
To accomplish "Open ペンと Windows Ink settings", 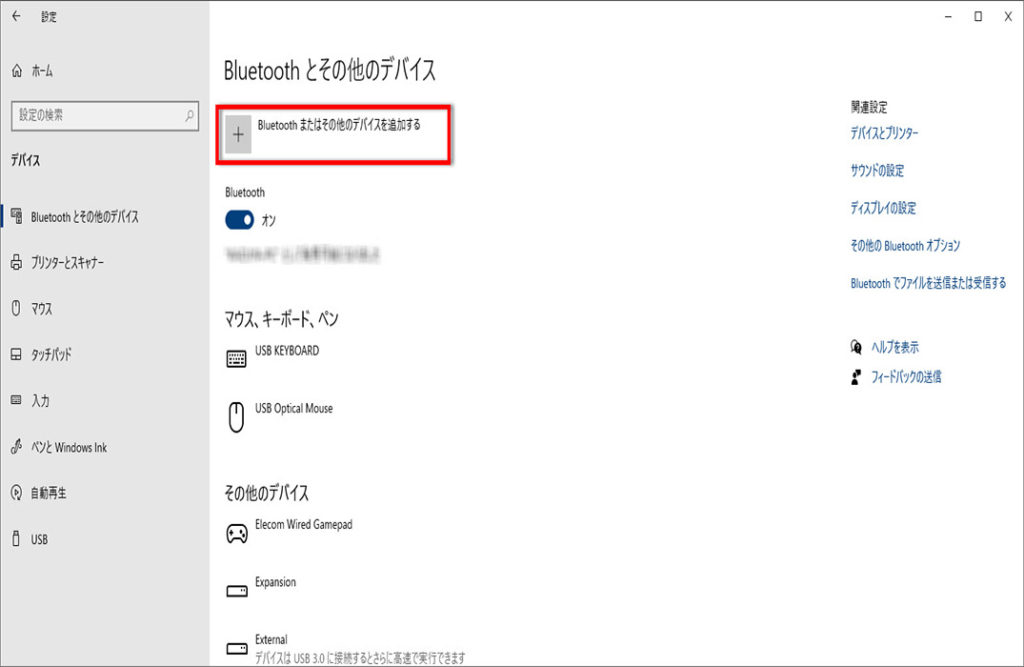I will (68, 447).
